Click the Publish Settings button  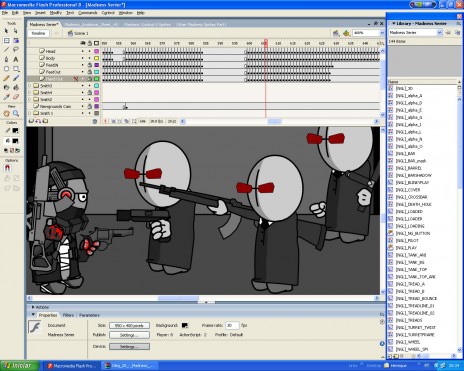click(129, 335)
